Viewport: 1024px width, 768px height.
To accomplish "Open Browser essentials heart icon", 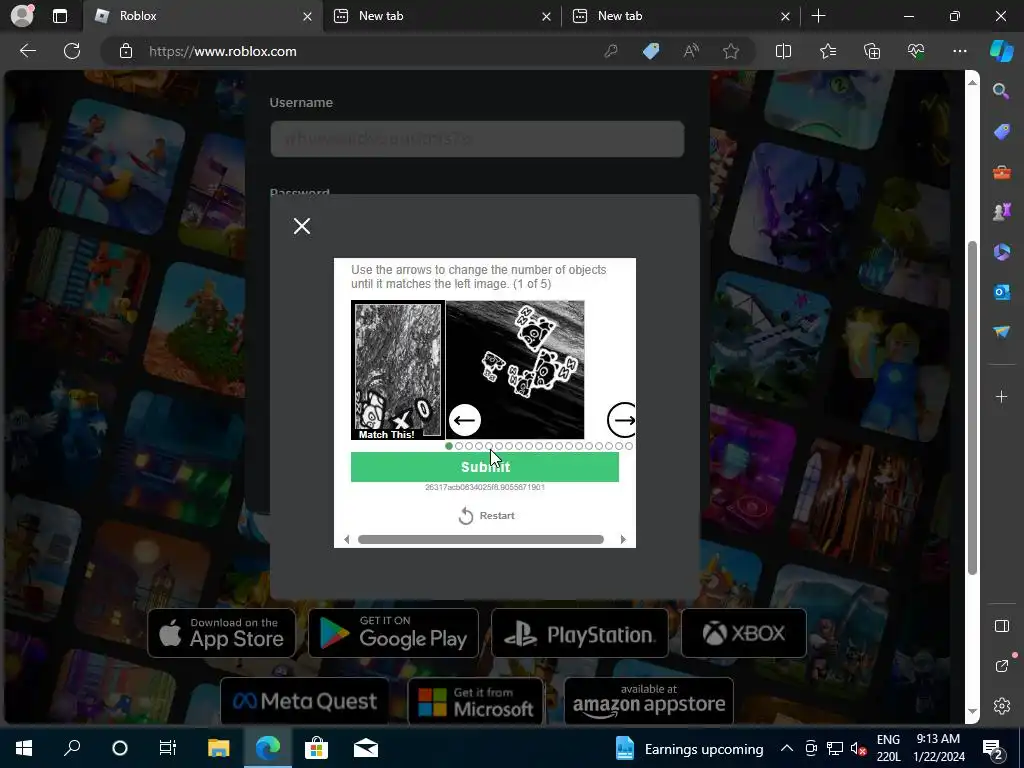I will pyautogui.click(x=916, y=51).
